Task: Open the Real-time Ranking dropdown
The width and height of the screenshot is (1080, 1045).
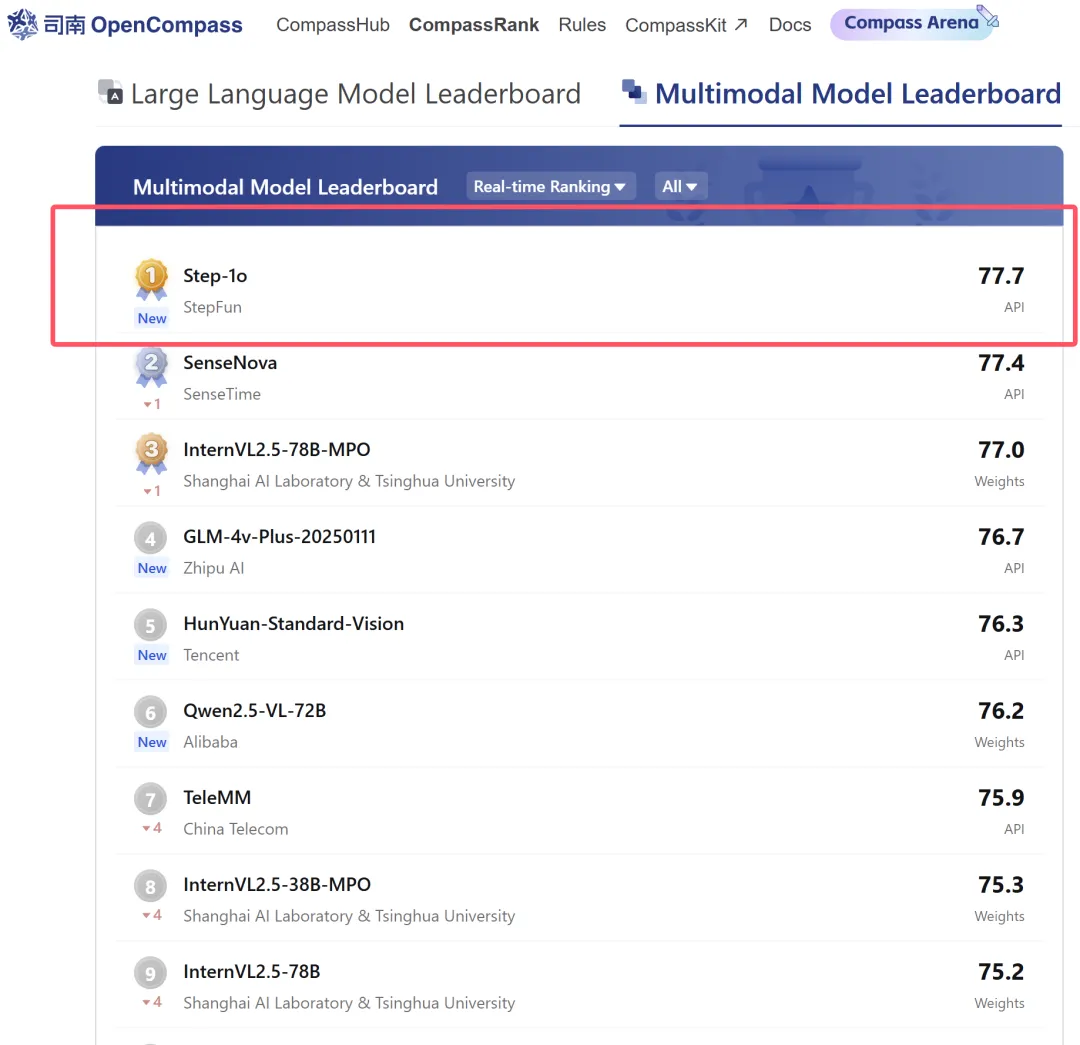Action: (x=550, y=186)
